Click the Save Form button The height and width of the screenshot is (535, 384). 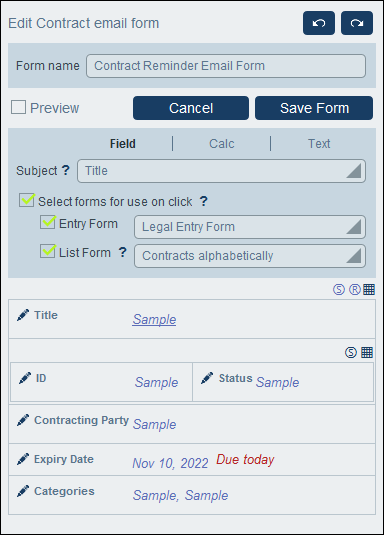[314, 108]
